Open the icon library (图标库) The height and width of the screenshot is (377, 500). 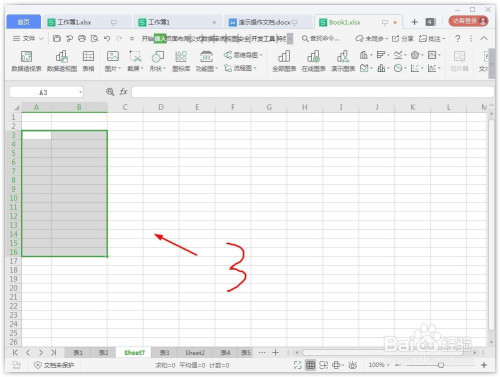tap(181, 61)
